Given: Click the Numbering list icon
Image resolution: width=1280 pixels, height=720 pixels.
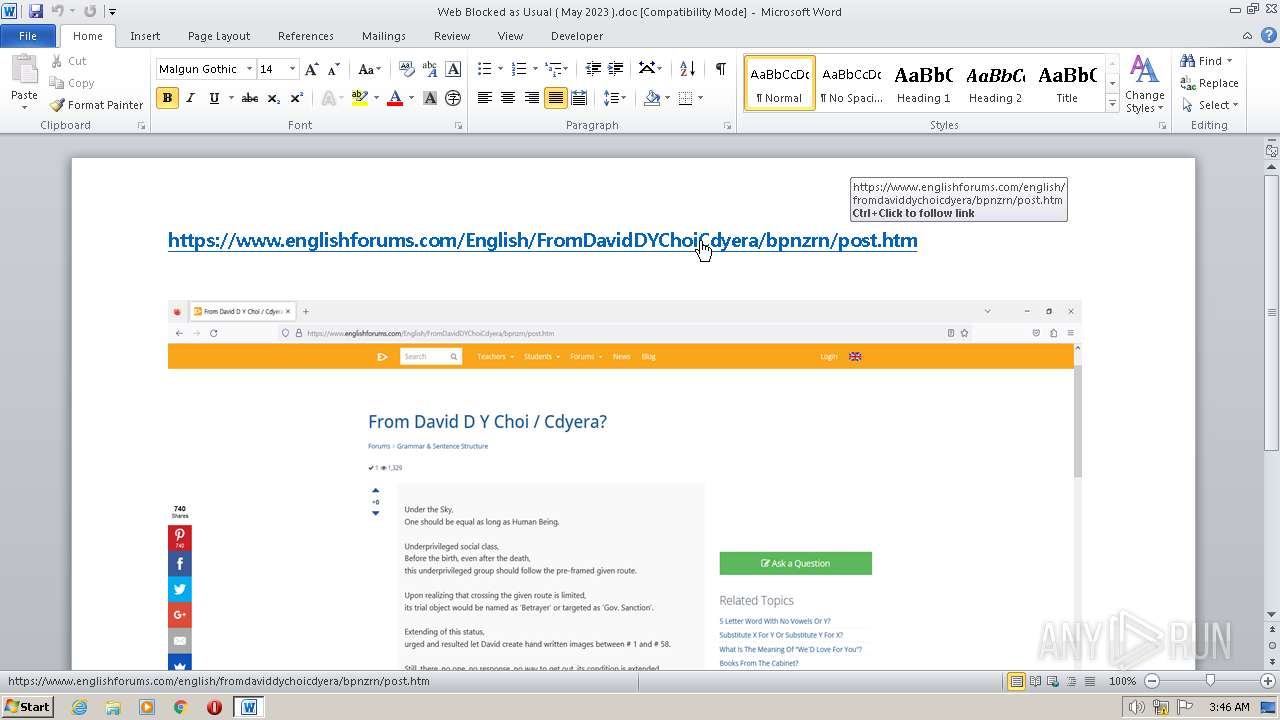Looking at the screenshot, I should (x=519, y=69).
